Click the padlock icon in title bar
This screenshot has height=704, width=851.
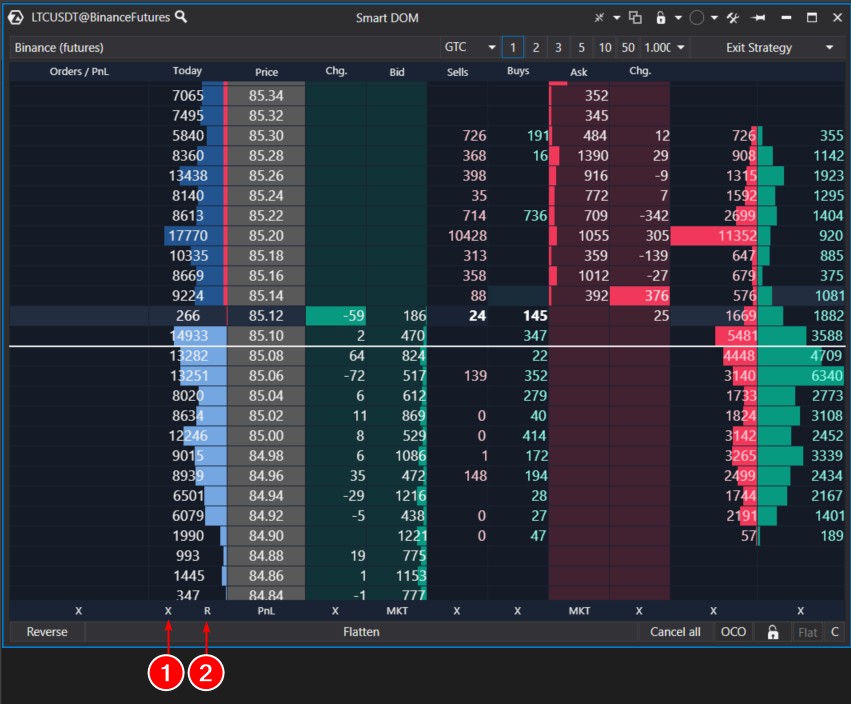(661, 18)
